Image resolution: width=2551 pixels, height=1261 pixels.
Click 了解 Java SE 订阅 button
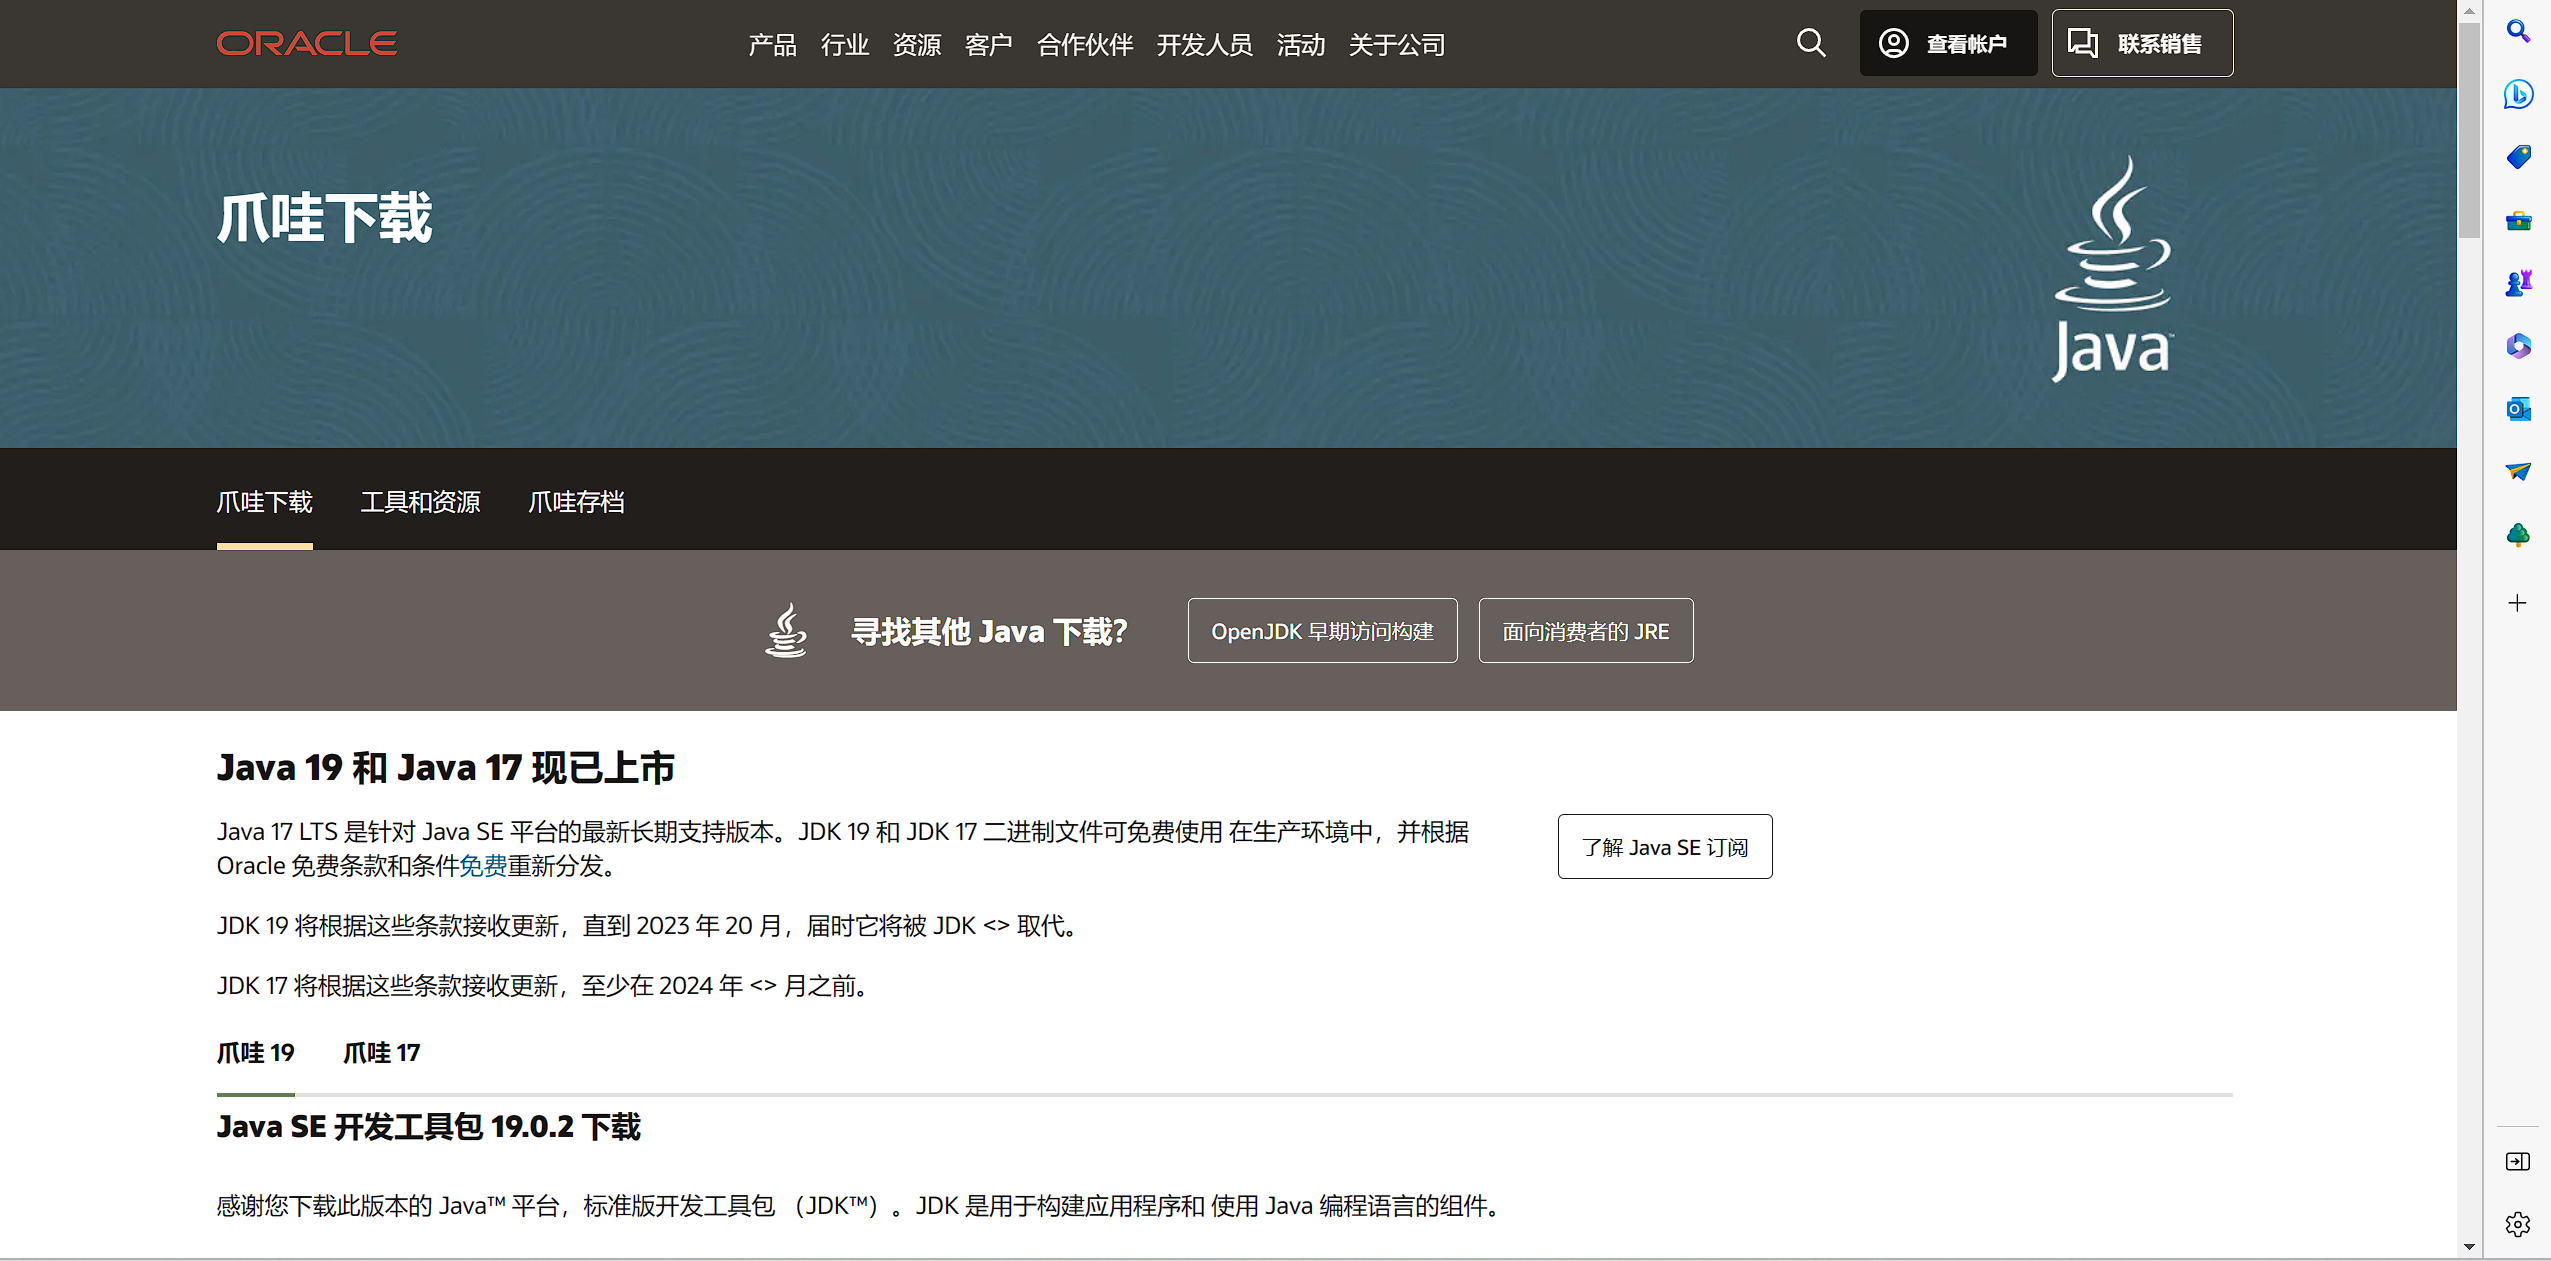pyautogui.click(x=1665, y=847)
